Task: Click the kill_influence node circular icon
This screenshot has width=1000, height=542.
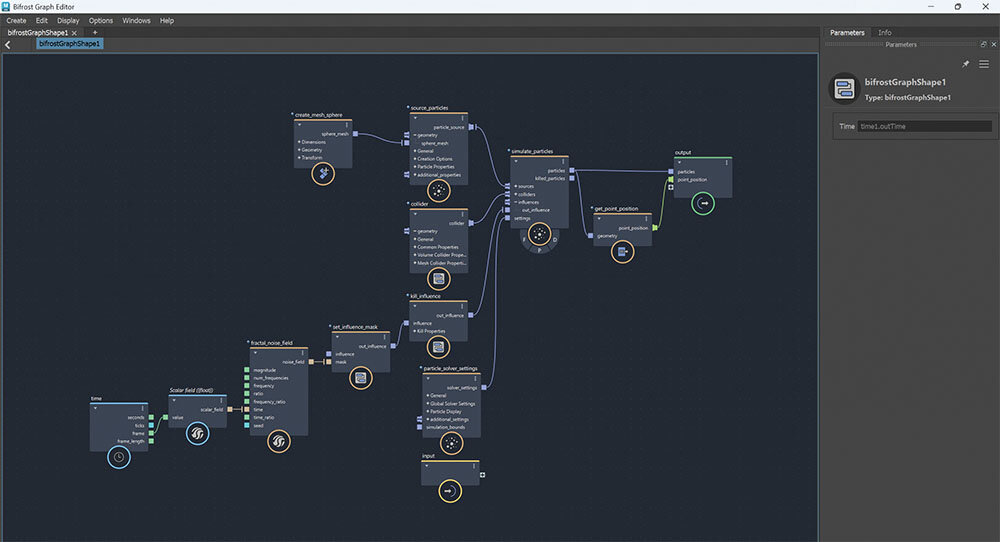Action: point(438,347)
